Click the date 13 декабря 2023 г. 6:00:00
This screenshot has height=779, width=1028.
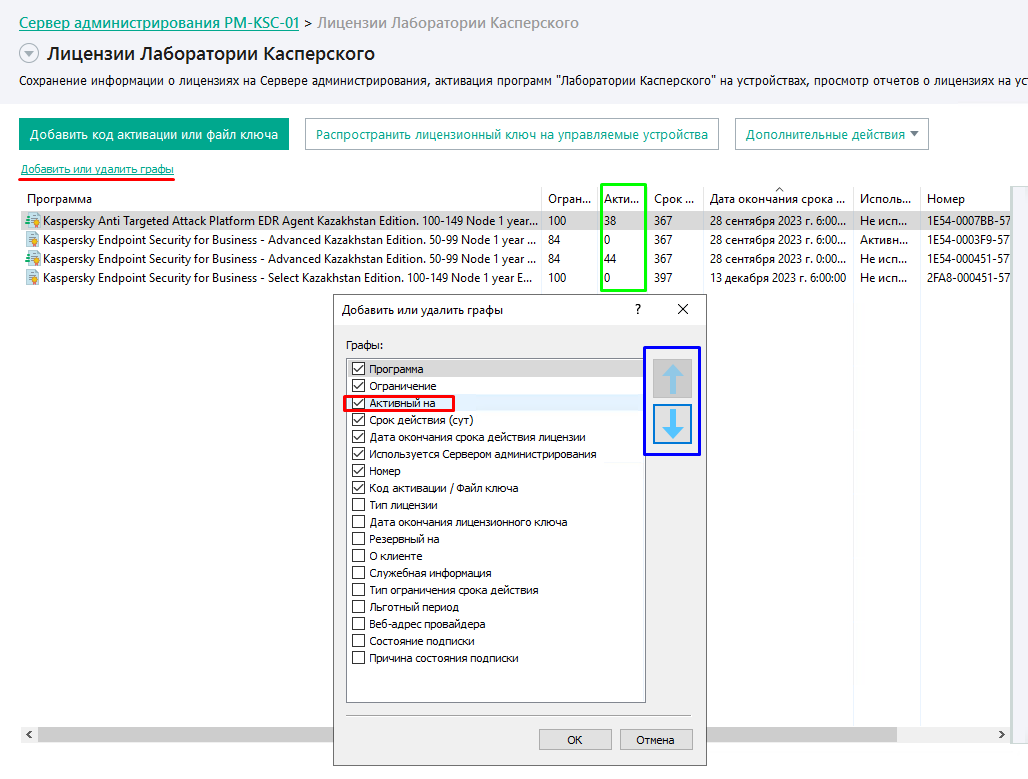[x=778, y=278]
